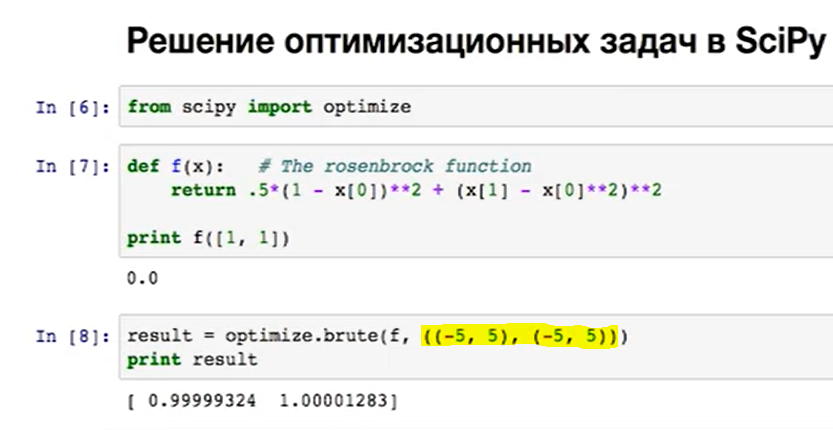Select the "In [8]:" prompt label
This screenshot has width=833, height=430.
coord(73,336)
